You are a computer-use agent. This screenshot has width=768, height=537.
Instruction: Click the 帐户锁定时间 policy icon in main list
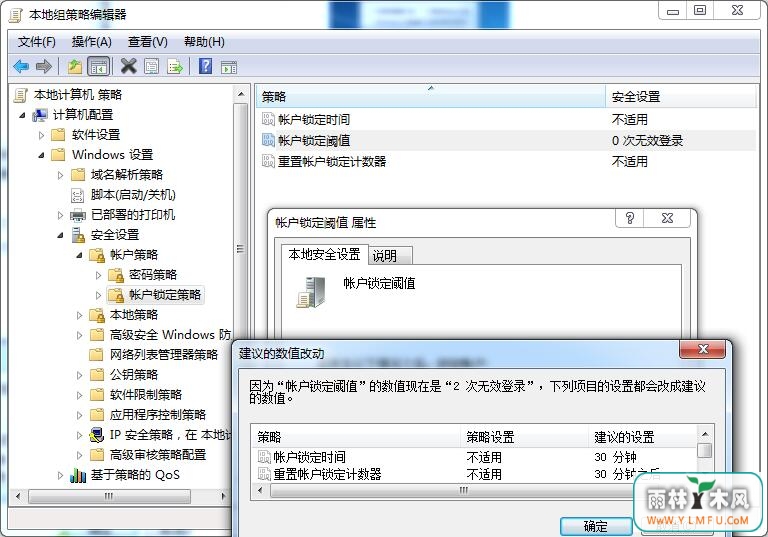click(x=268, y=119)
